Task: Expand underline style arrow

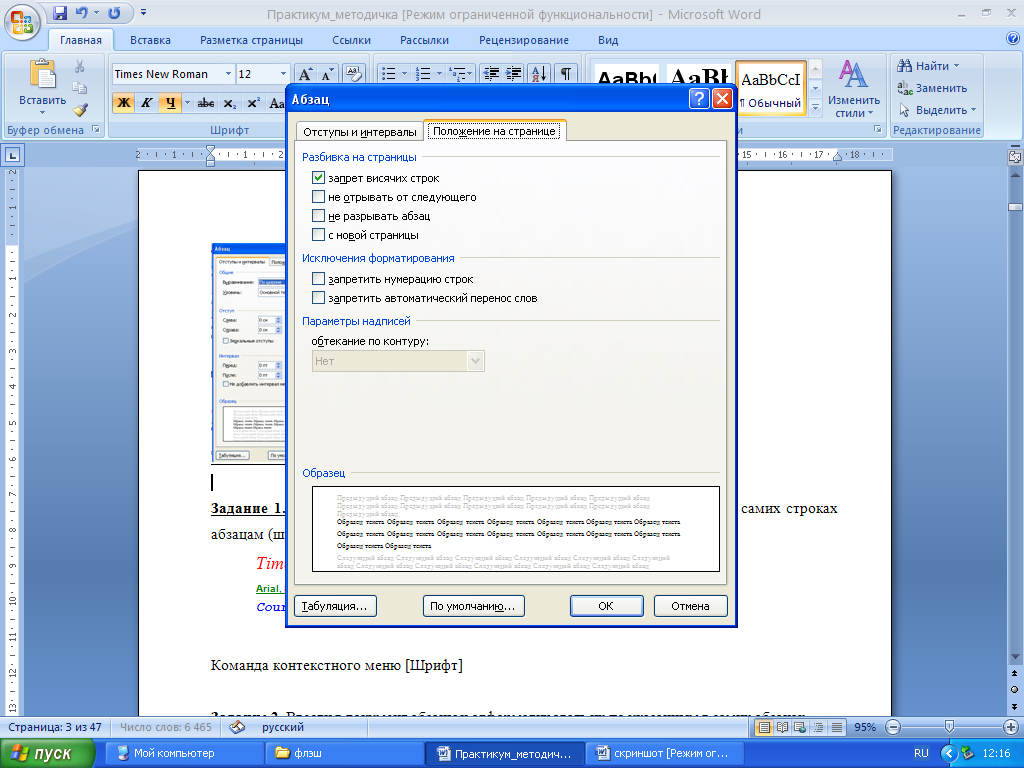Action: [187, 103]
